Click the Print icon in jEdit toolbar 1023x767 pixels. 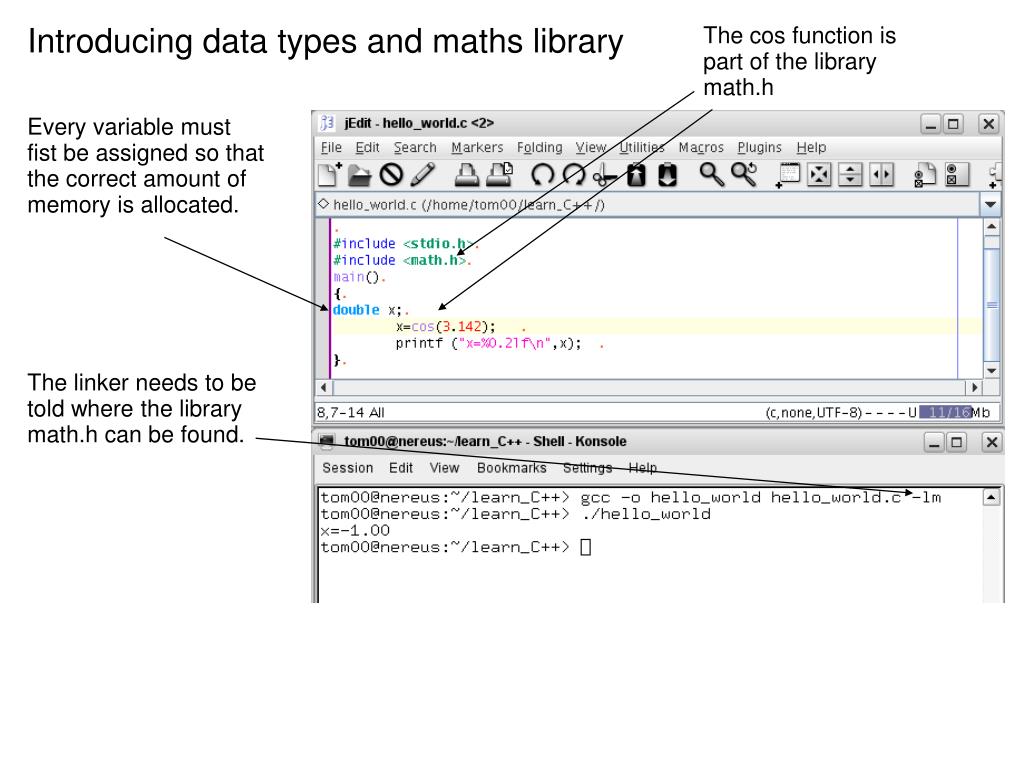(466, 175)
